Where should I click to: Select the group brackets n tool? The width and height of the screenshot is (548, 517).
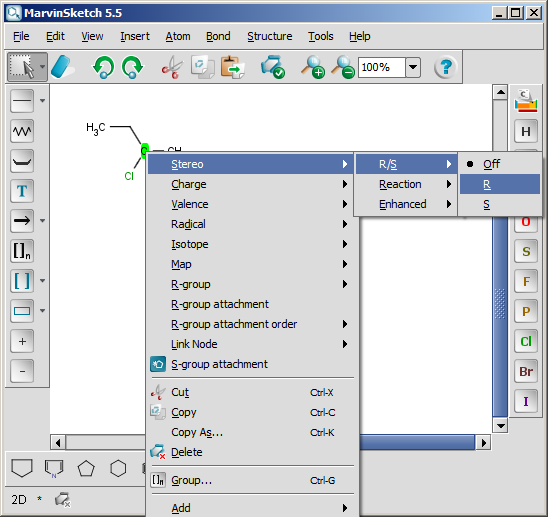click(x=22, y=251)
